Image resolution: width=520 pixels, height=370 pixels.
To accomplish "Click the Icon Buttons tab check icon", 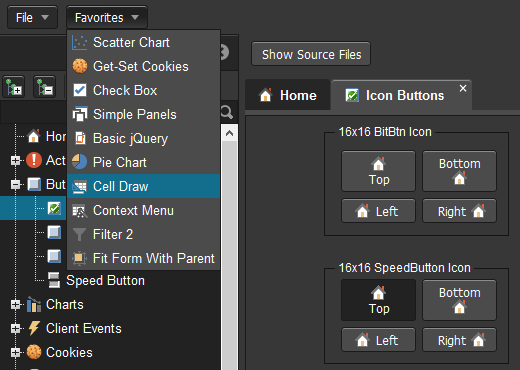I will pos(352,96).
